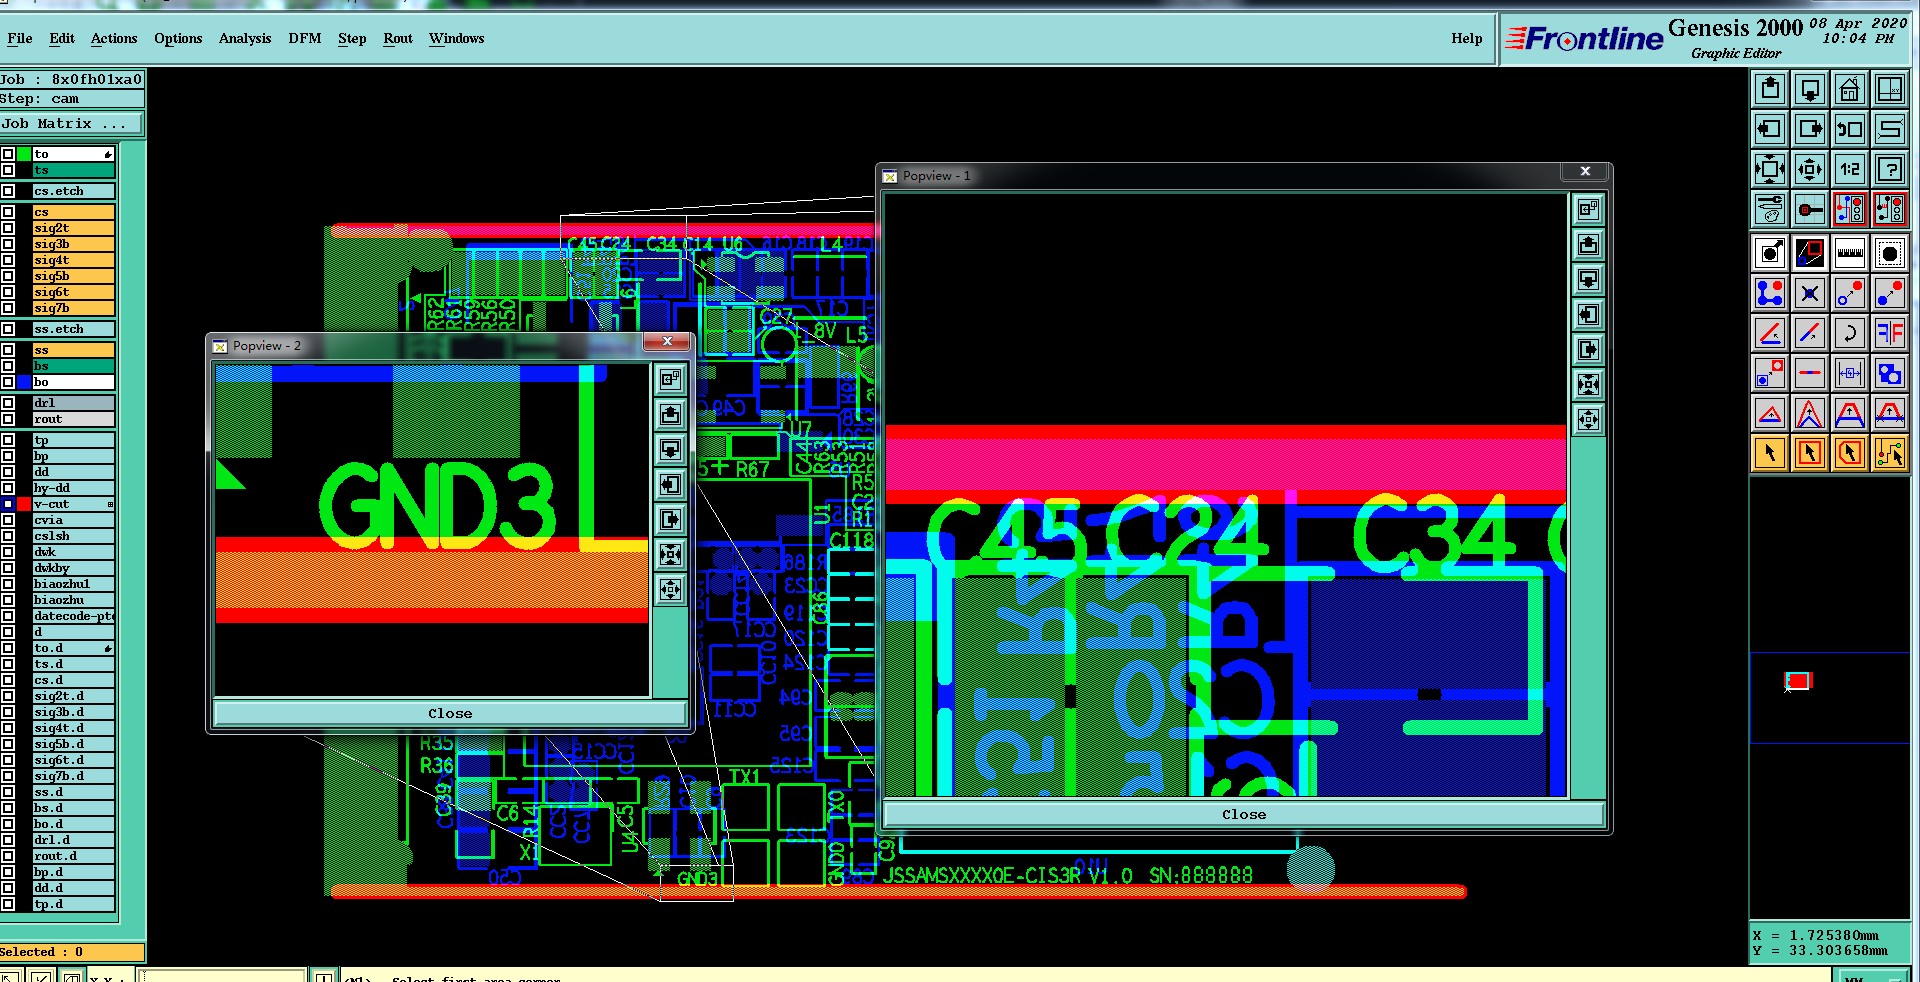
Task: Select the datecode-pt layer name
Action: (73, 616)
